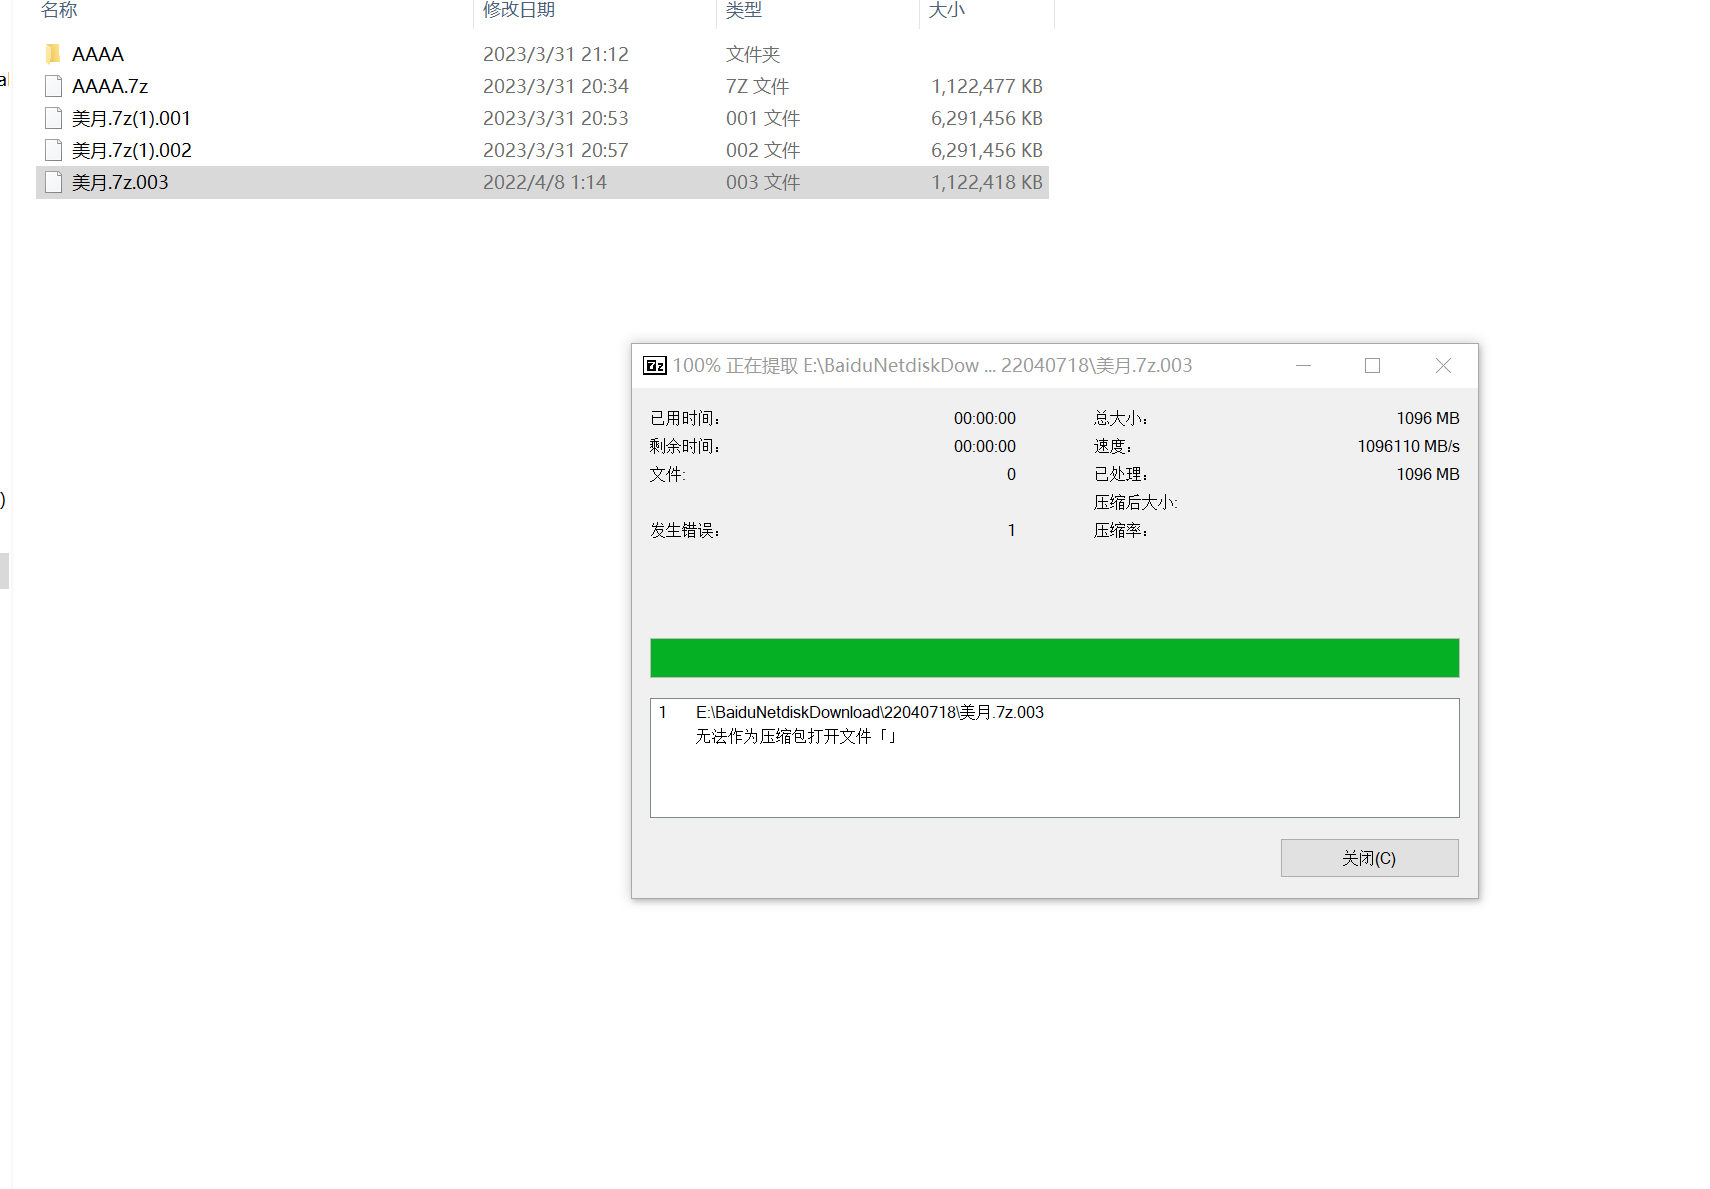1710x1189 pixels.
Task: Select the AAAA folder name
Action: pos(98,54)
